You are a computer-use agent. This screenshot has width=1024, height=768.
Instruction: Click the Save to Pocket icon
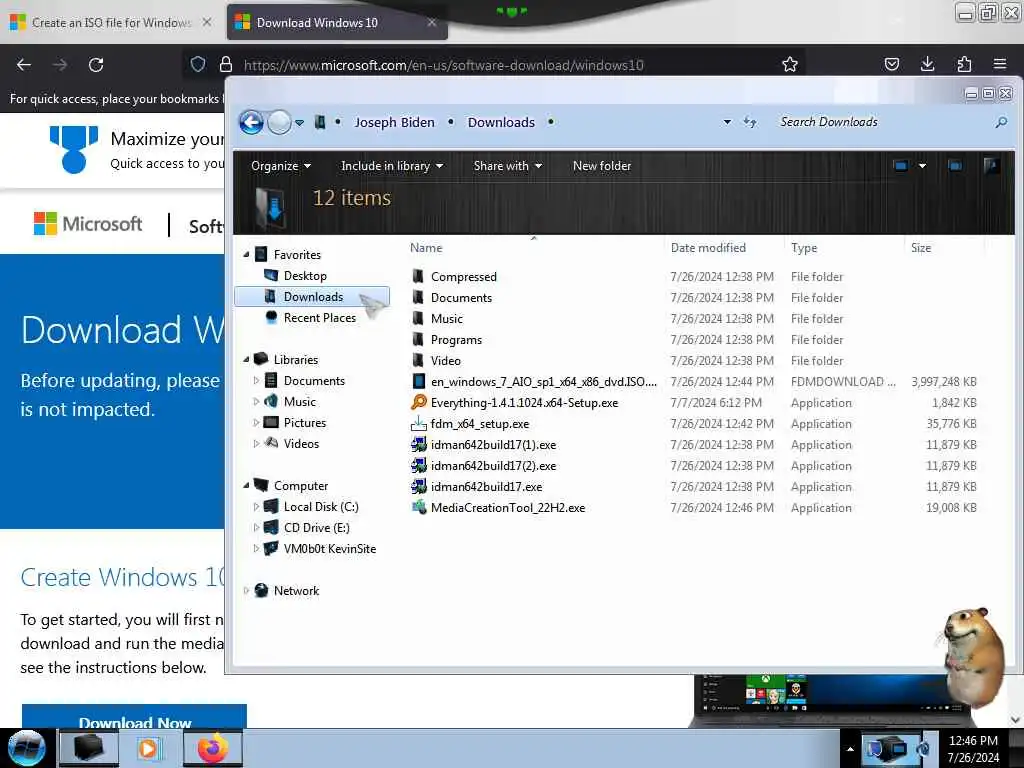(x=891, y=64)
